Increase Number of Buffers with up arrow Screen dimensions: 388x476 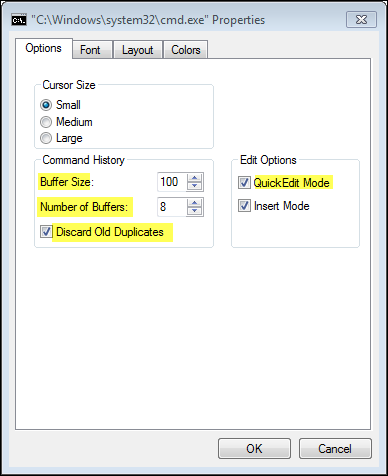click(195, 203)
